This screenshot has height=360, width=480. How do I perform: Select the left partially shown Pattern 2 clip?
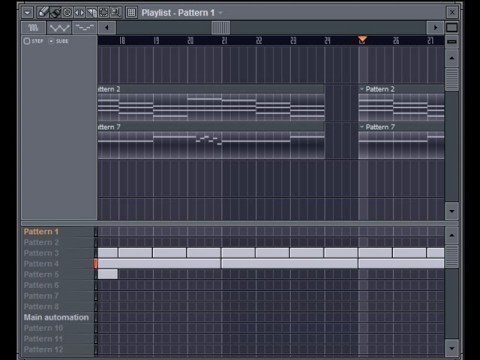coord(211,103)
